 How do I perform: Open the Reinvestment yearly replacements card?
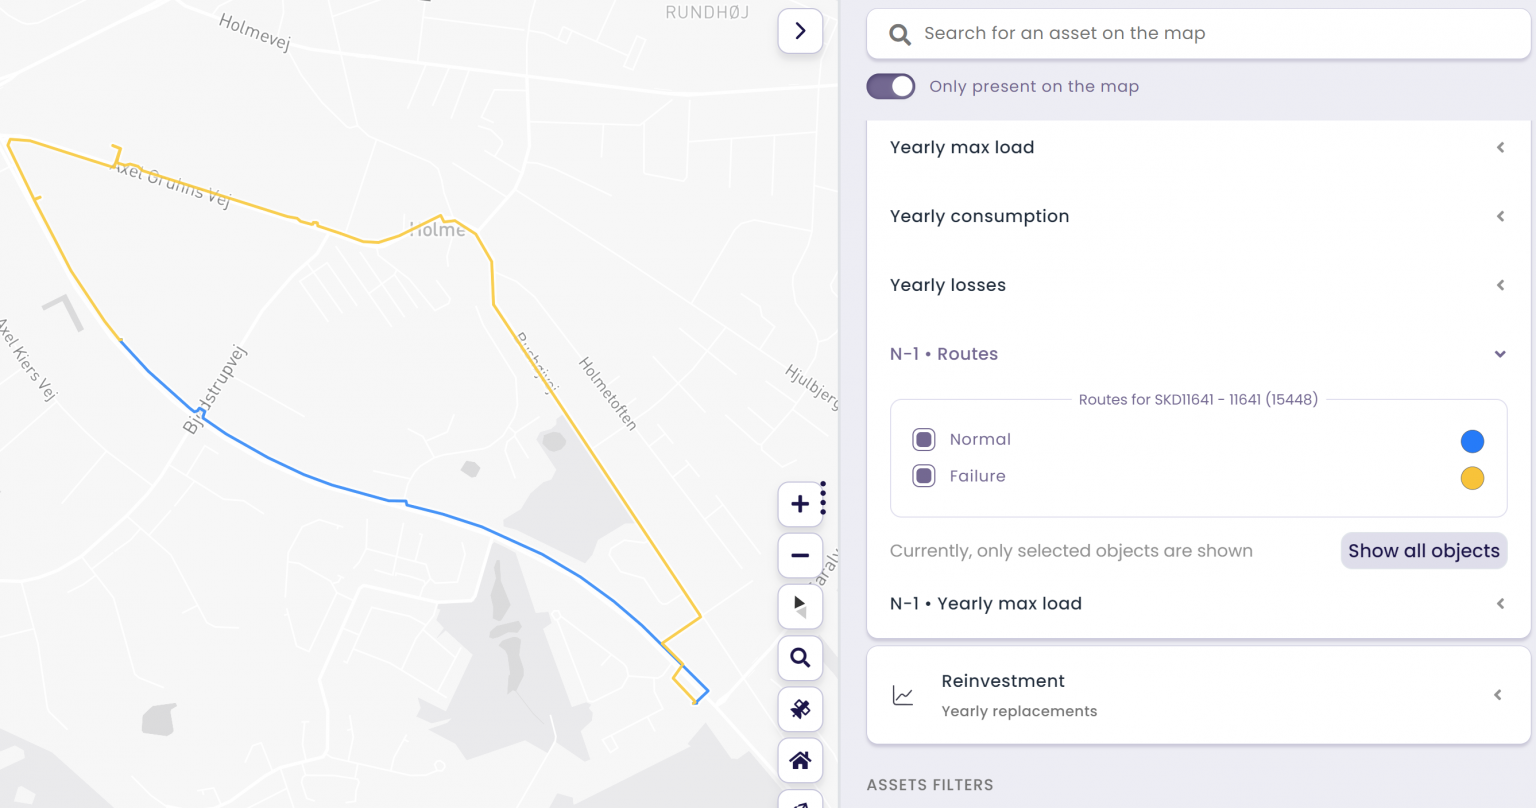[1198, 695]
